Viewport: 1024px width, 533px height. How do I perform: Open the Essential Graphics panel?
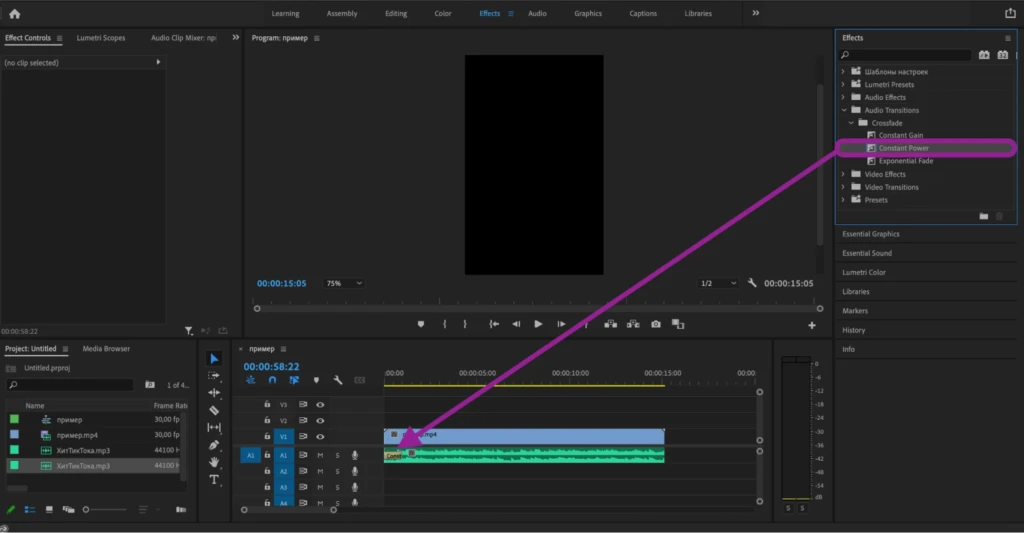point(871,234)
